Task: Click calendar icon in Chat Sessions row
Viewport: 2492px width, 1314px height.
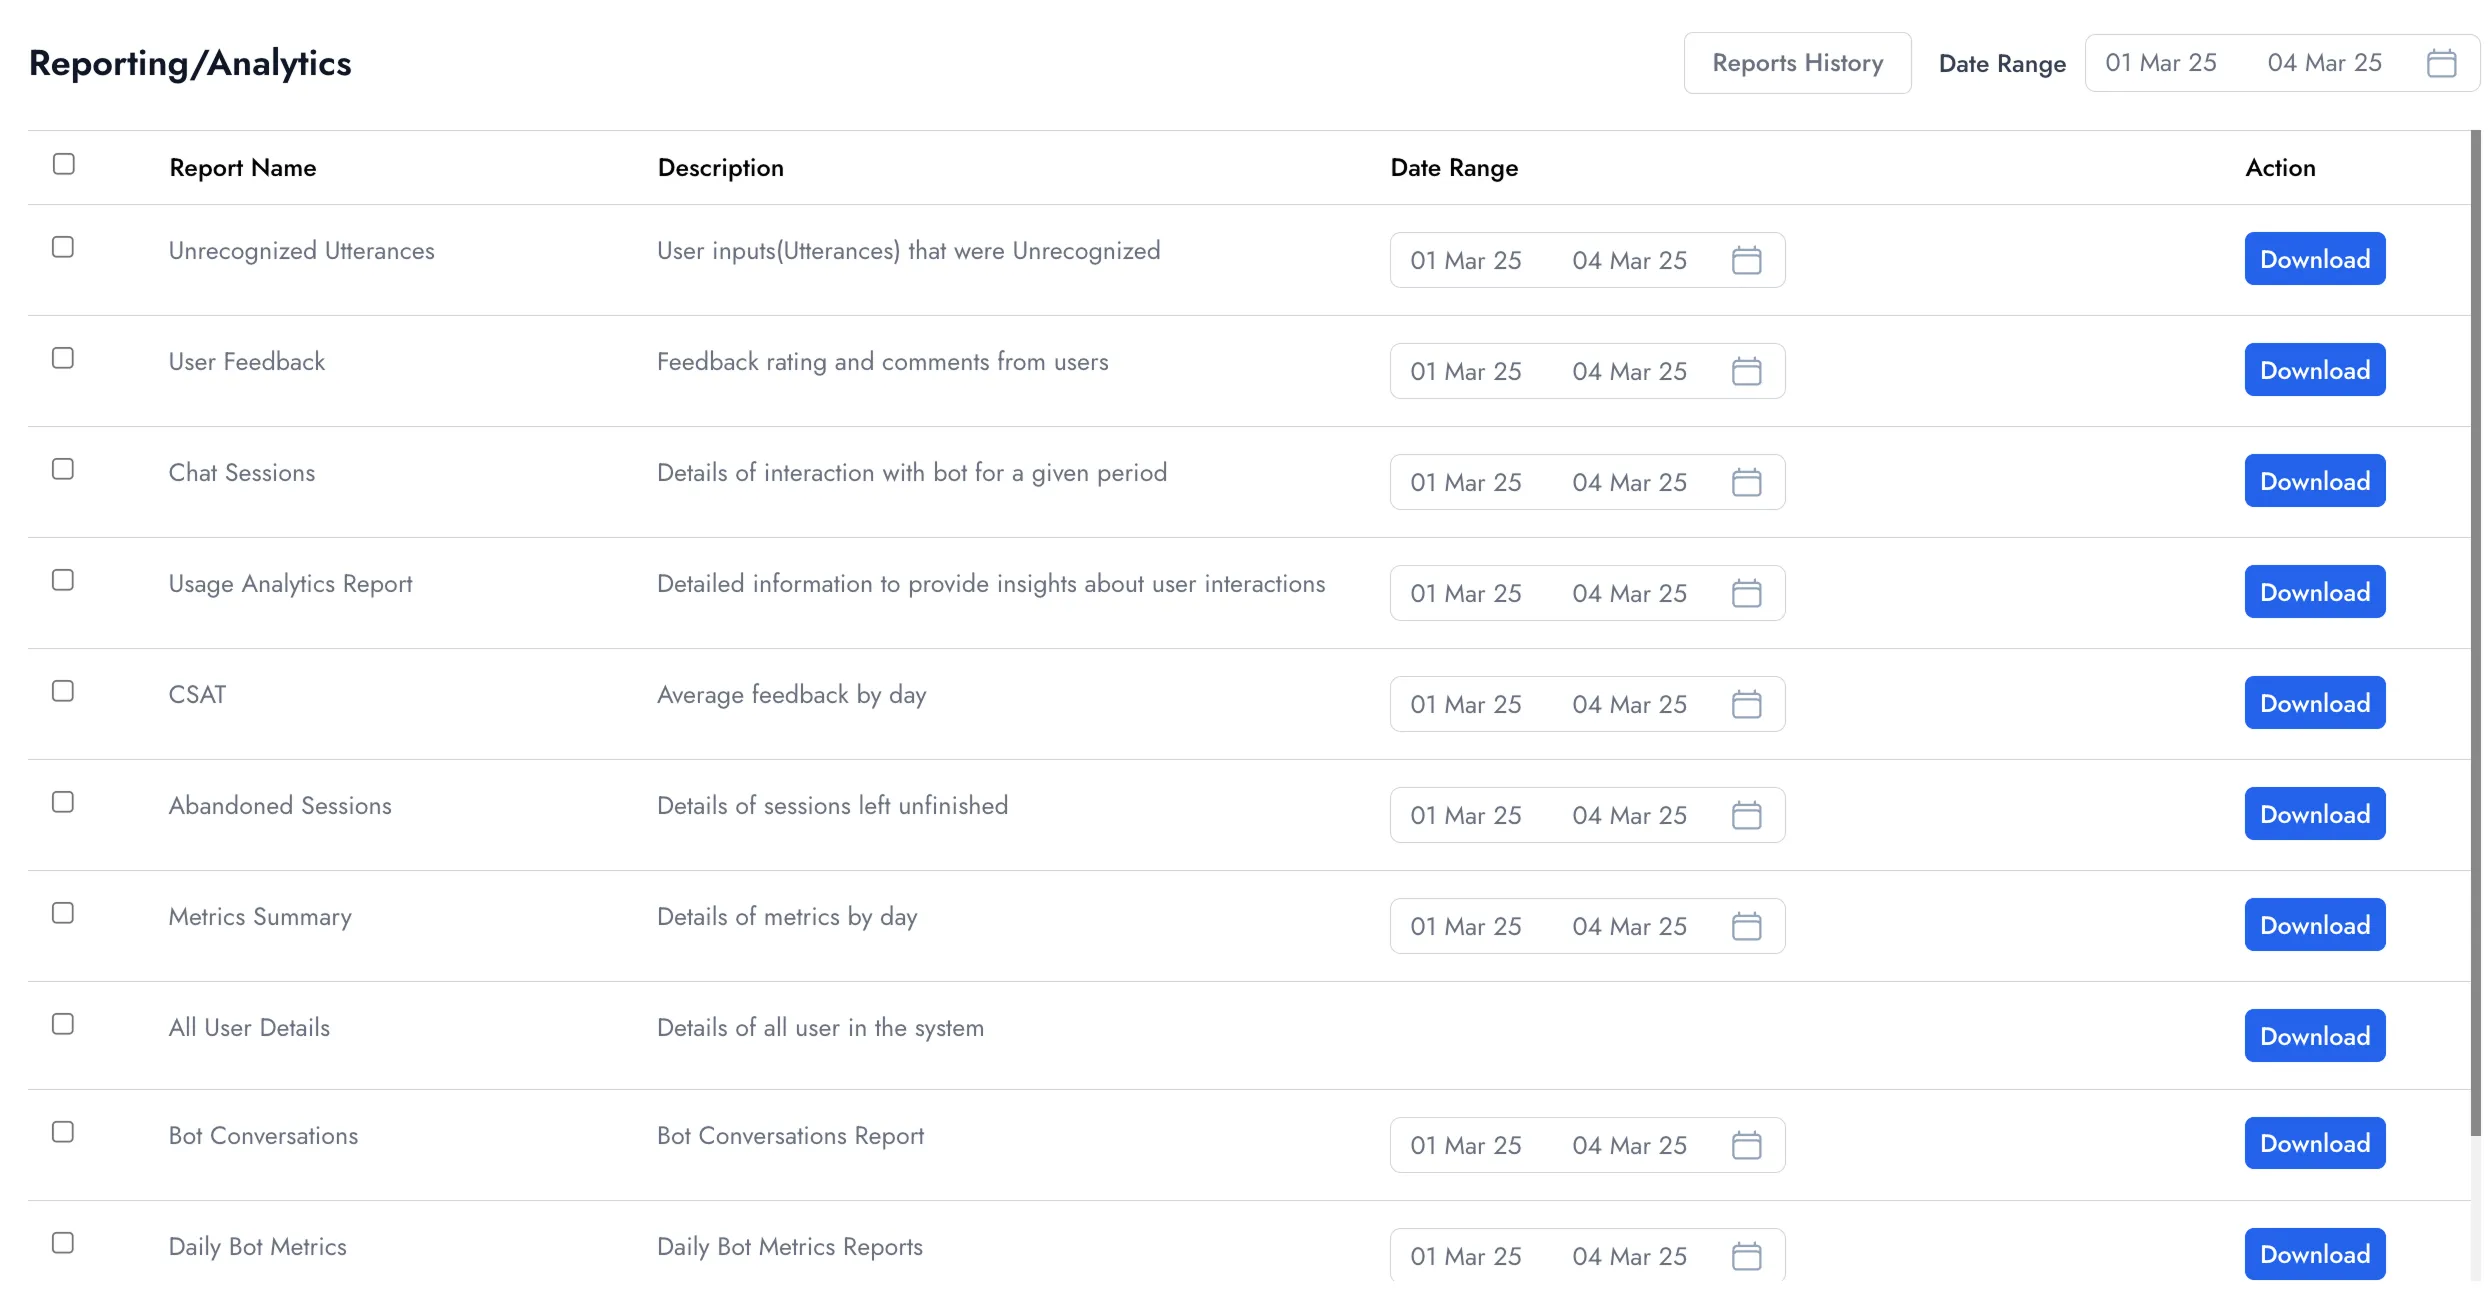Action: (x=1746, y=482)
